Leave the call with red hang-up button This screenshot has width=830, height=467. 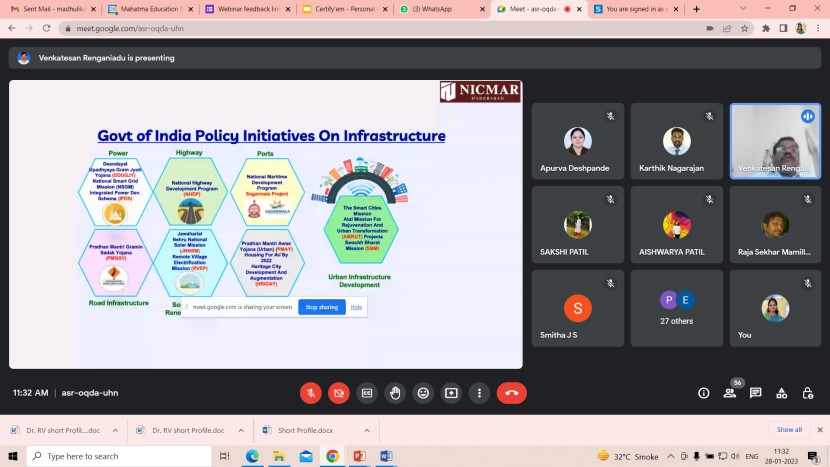(x=511, y=393)
